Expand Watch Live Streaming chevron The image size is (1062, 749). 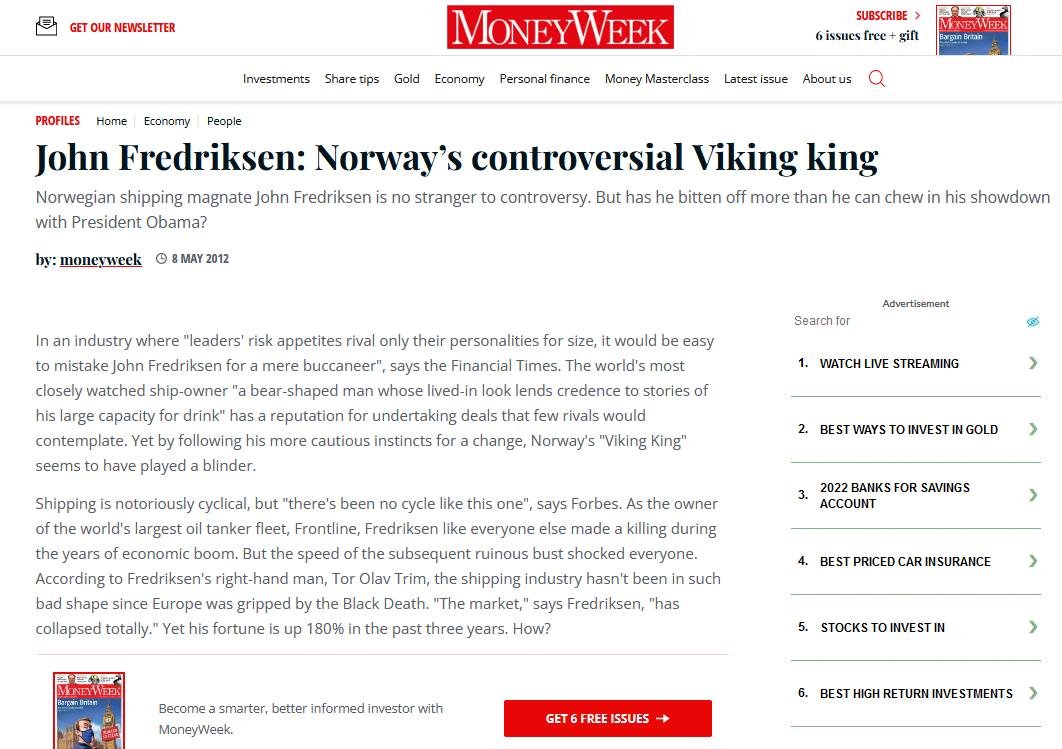(1033, 363)
